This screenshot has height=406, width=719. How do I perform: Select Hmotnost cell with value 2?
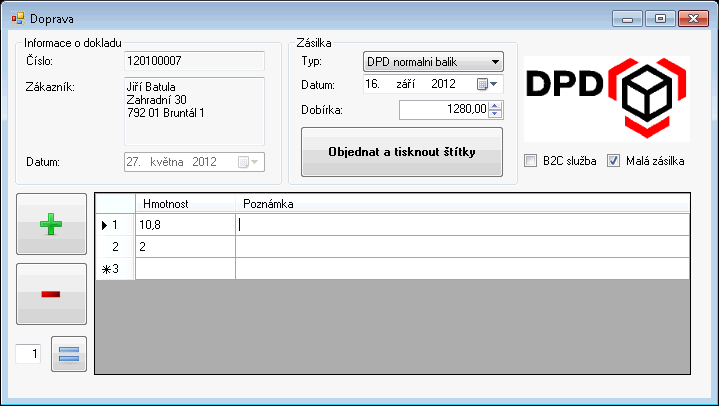click(185, 247)
